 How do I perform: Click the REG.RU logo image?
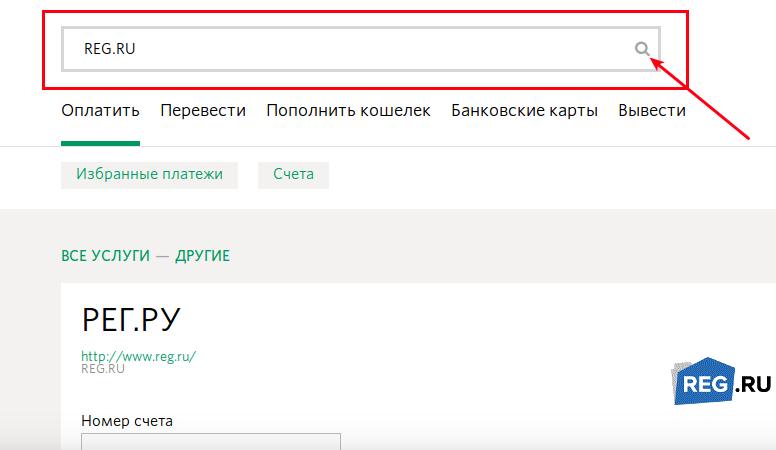[x=722, y=381]
